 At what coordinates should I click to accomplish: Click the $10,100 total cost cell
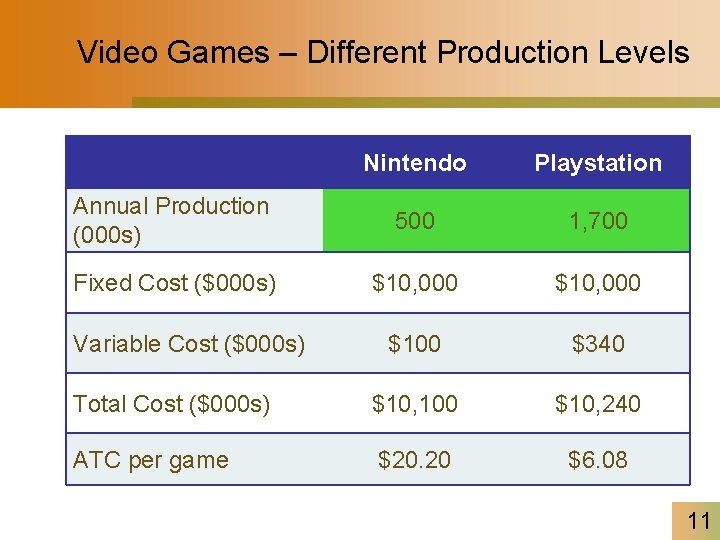coord(415,404)
